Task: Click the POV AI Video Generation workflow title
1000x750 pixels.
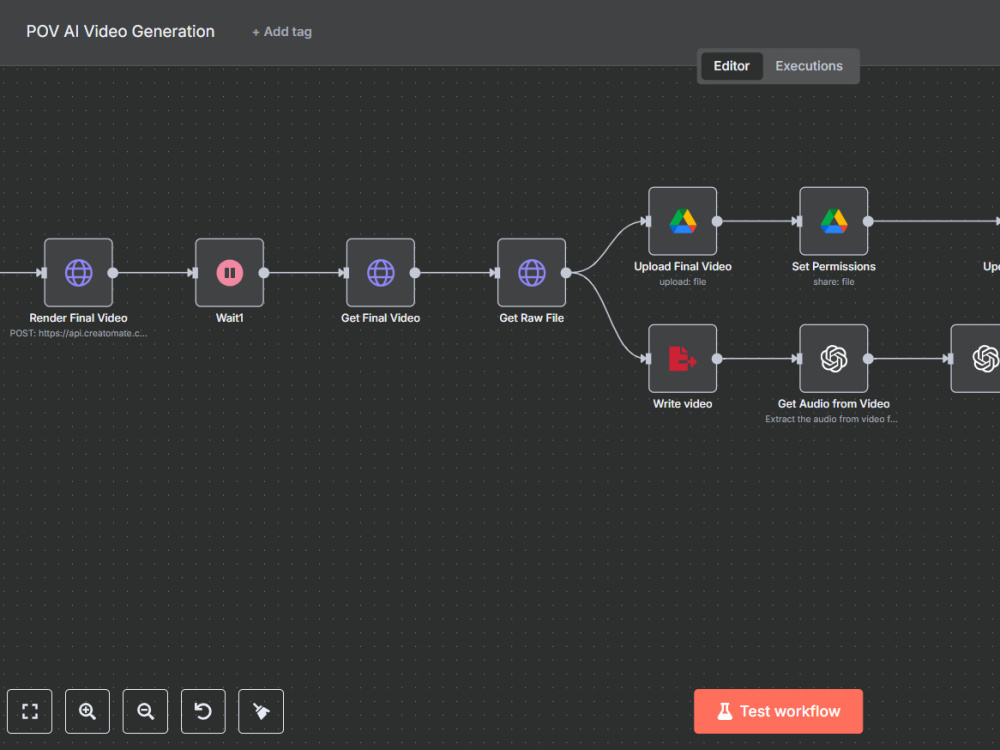Action: (x=121, y=31)
